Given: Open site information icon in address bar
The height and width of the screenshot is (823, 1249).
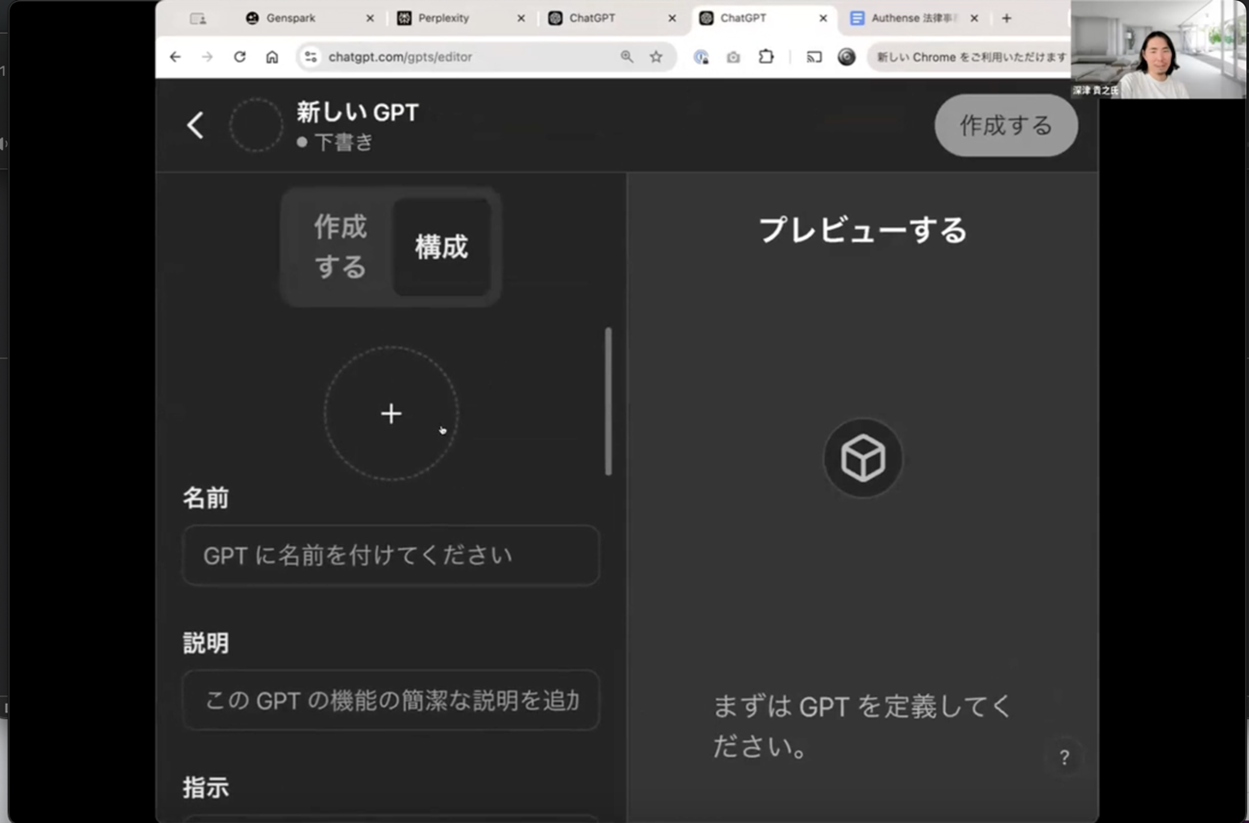Looking at the screenshot, I should coord(311,57).
